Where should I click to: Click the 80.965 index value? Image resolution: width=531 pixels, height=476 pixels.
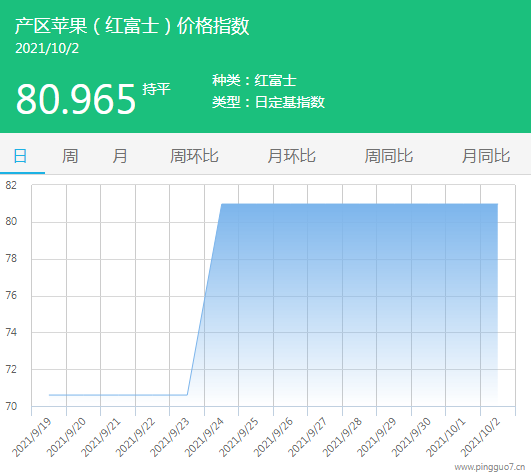click(76, 99)
